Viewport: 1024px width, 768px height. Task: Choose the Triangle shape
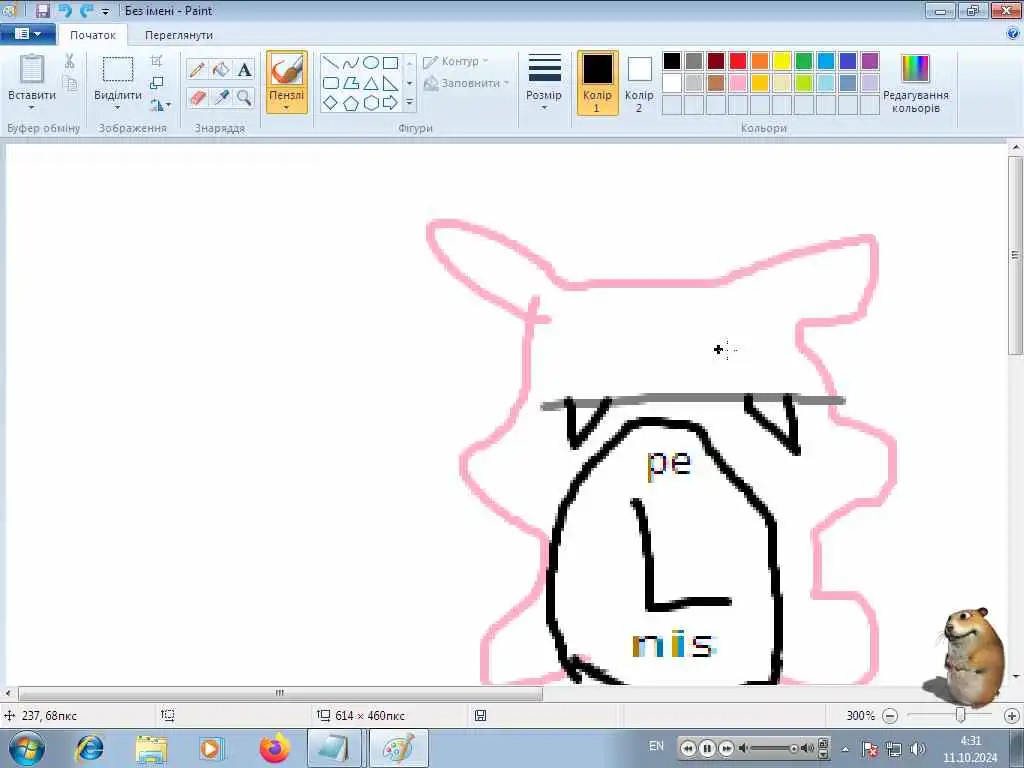(371, 83)
